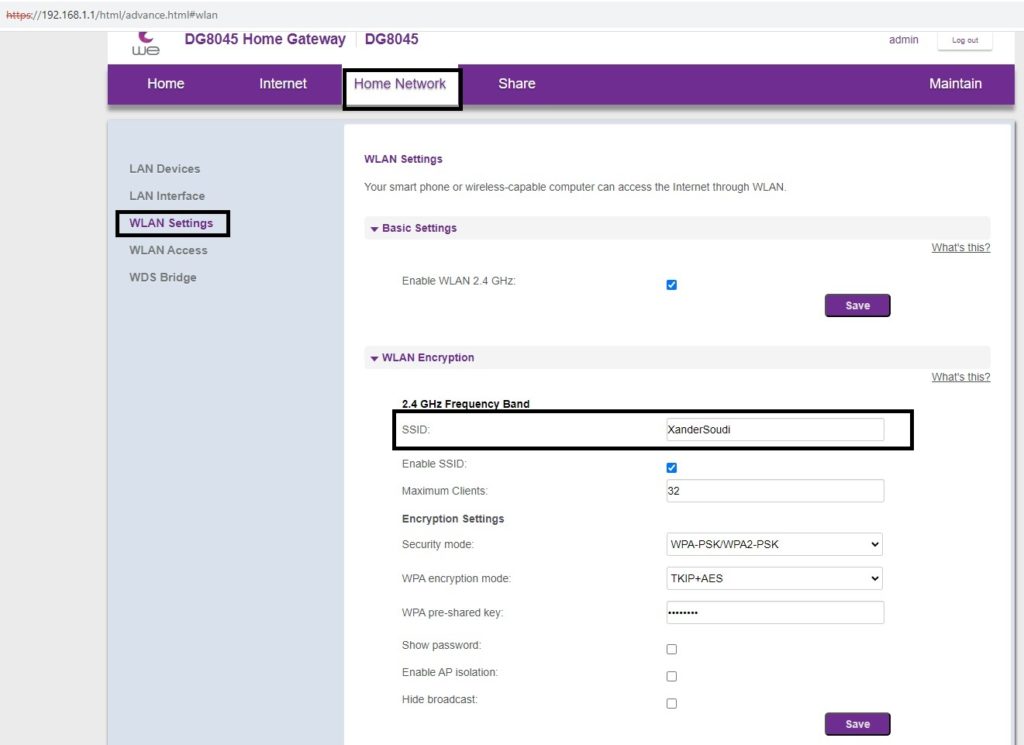Click the SSID input field
This screenshot has height=745, width=1024.
774,429
